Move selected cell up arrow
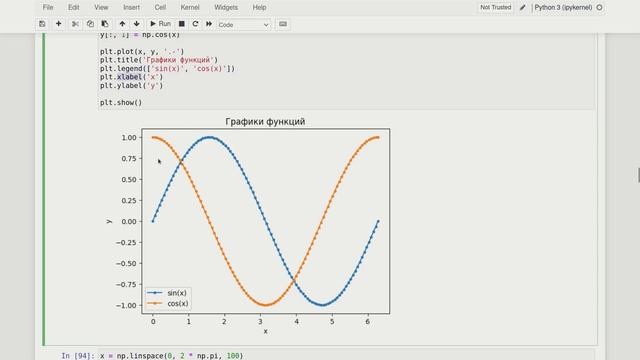Image resolution: width=640 pixels, height=360 pixels. [x=122, y=24]
